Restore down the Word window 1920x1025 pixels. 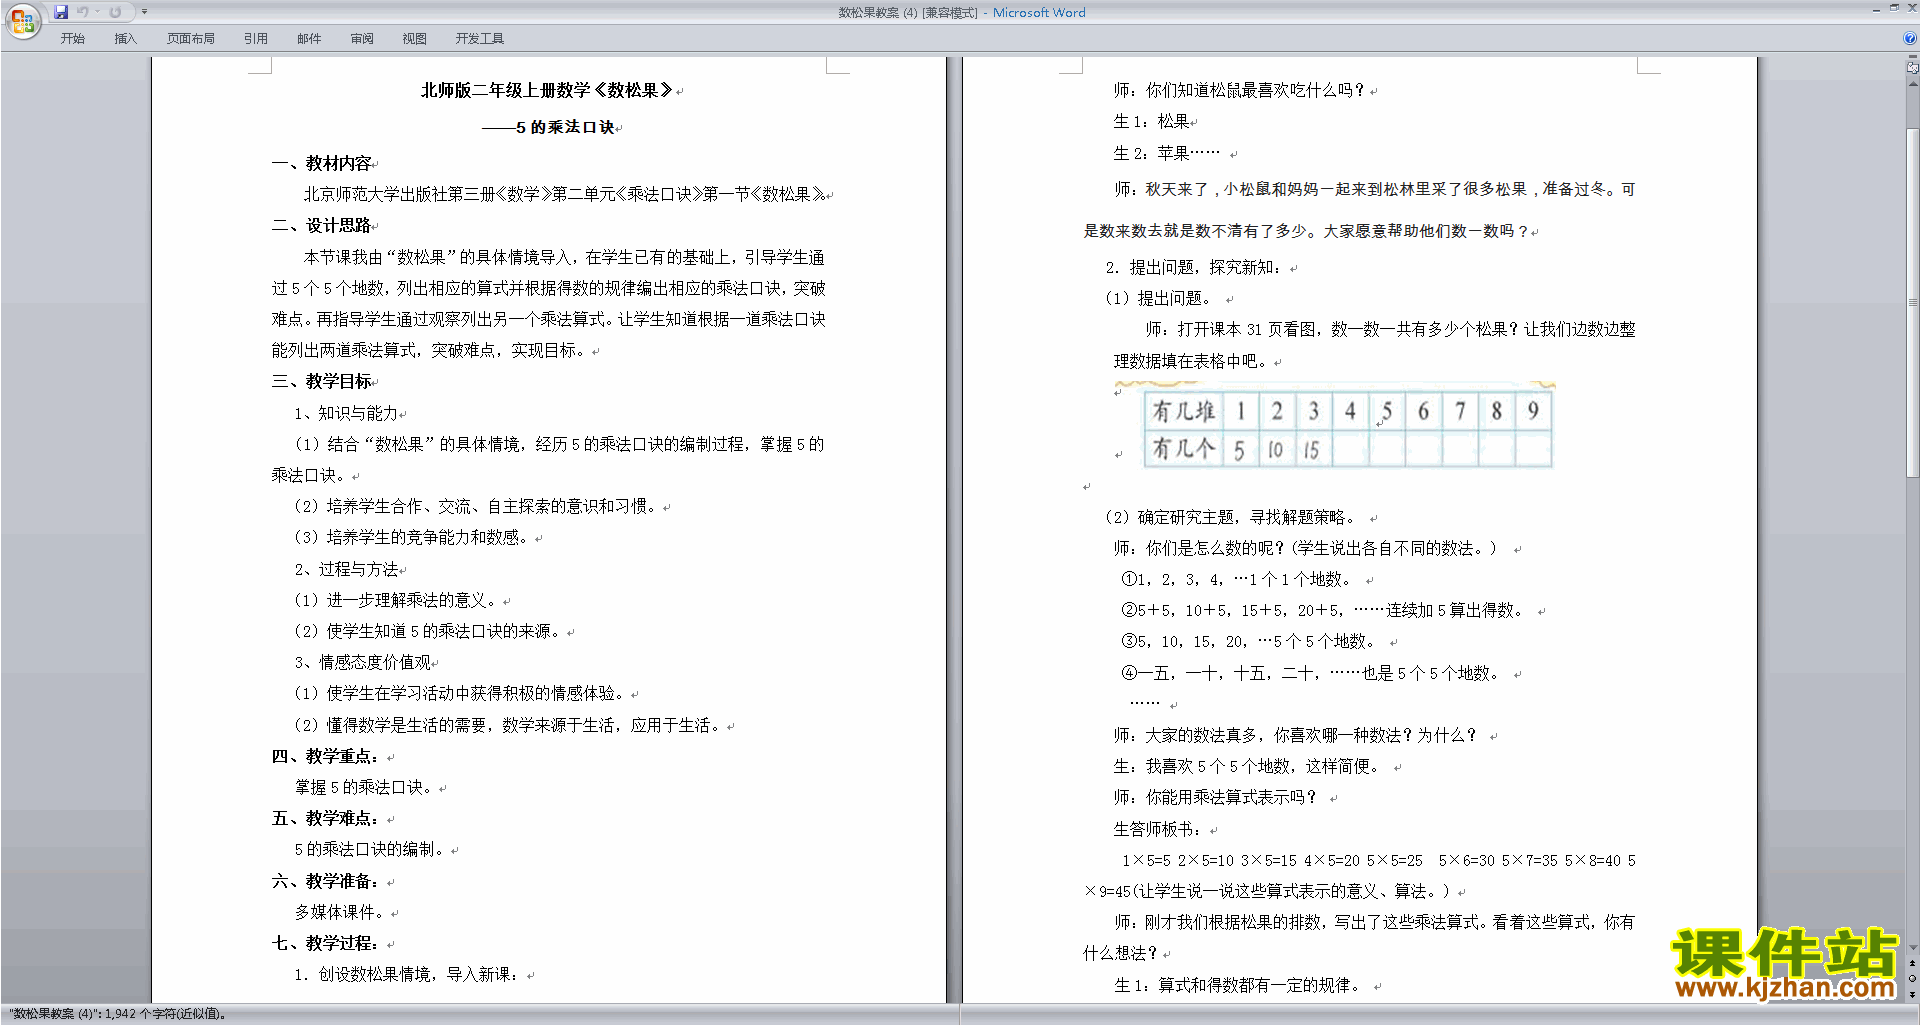tap(1894, 8)
